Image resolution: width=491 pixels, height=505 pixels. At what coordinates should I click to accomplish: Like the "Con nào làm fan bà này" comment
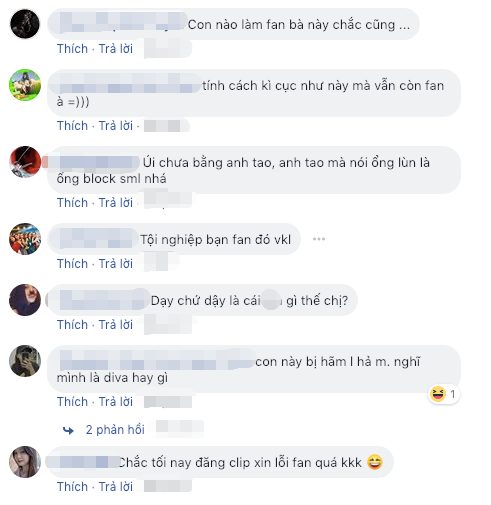(72, 49)
